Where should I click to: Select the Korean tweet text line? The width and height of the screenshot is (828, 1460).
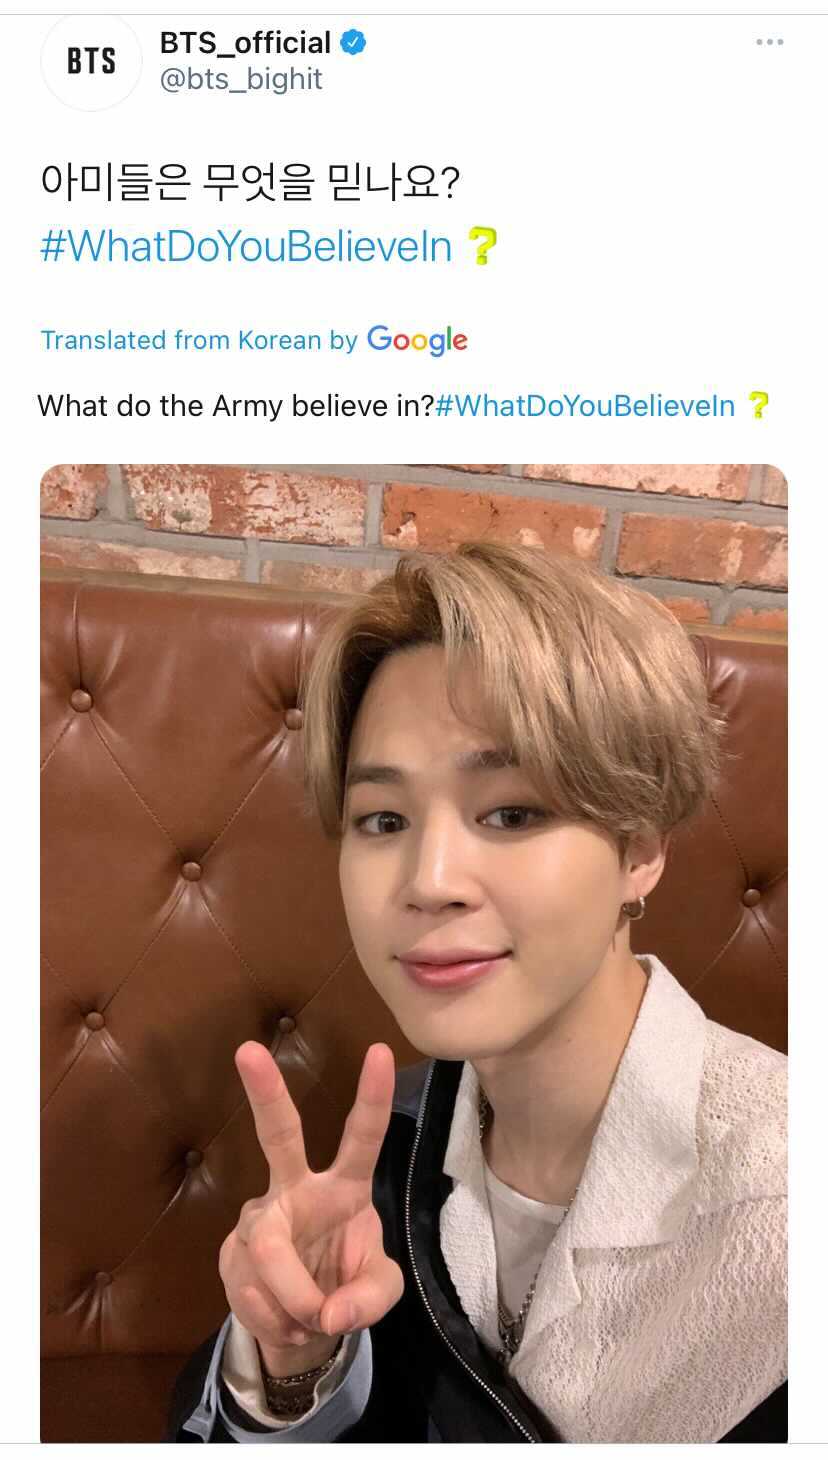pyautogui.click(x=249, y=183)
